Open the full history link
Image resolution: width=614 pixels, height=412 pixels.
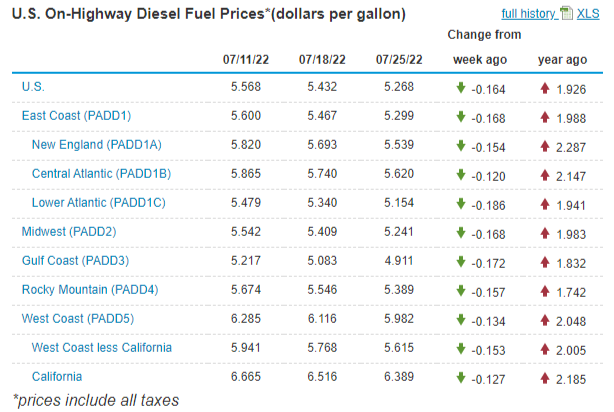click(529, 14)
